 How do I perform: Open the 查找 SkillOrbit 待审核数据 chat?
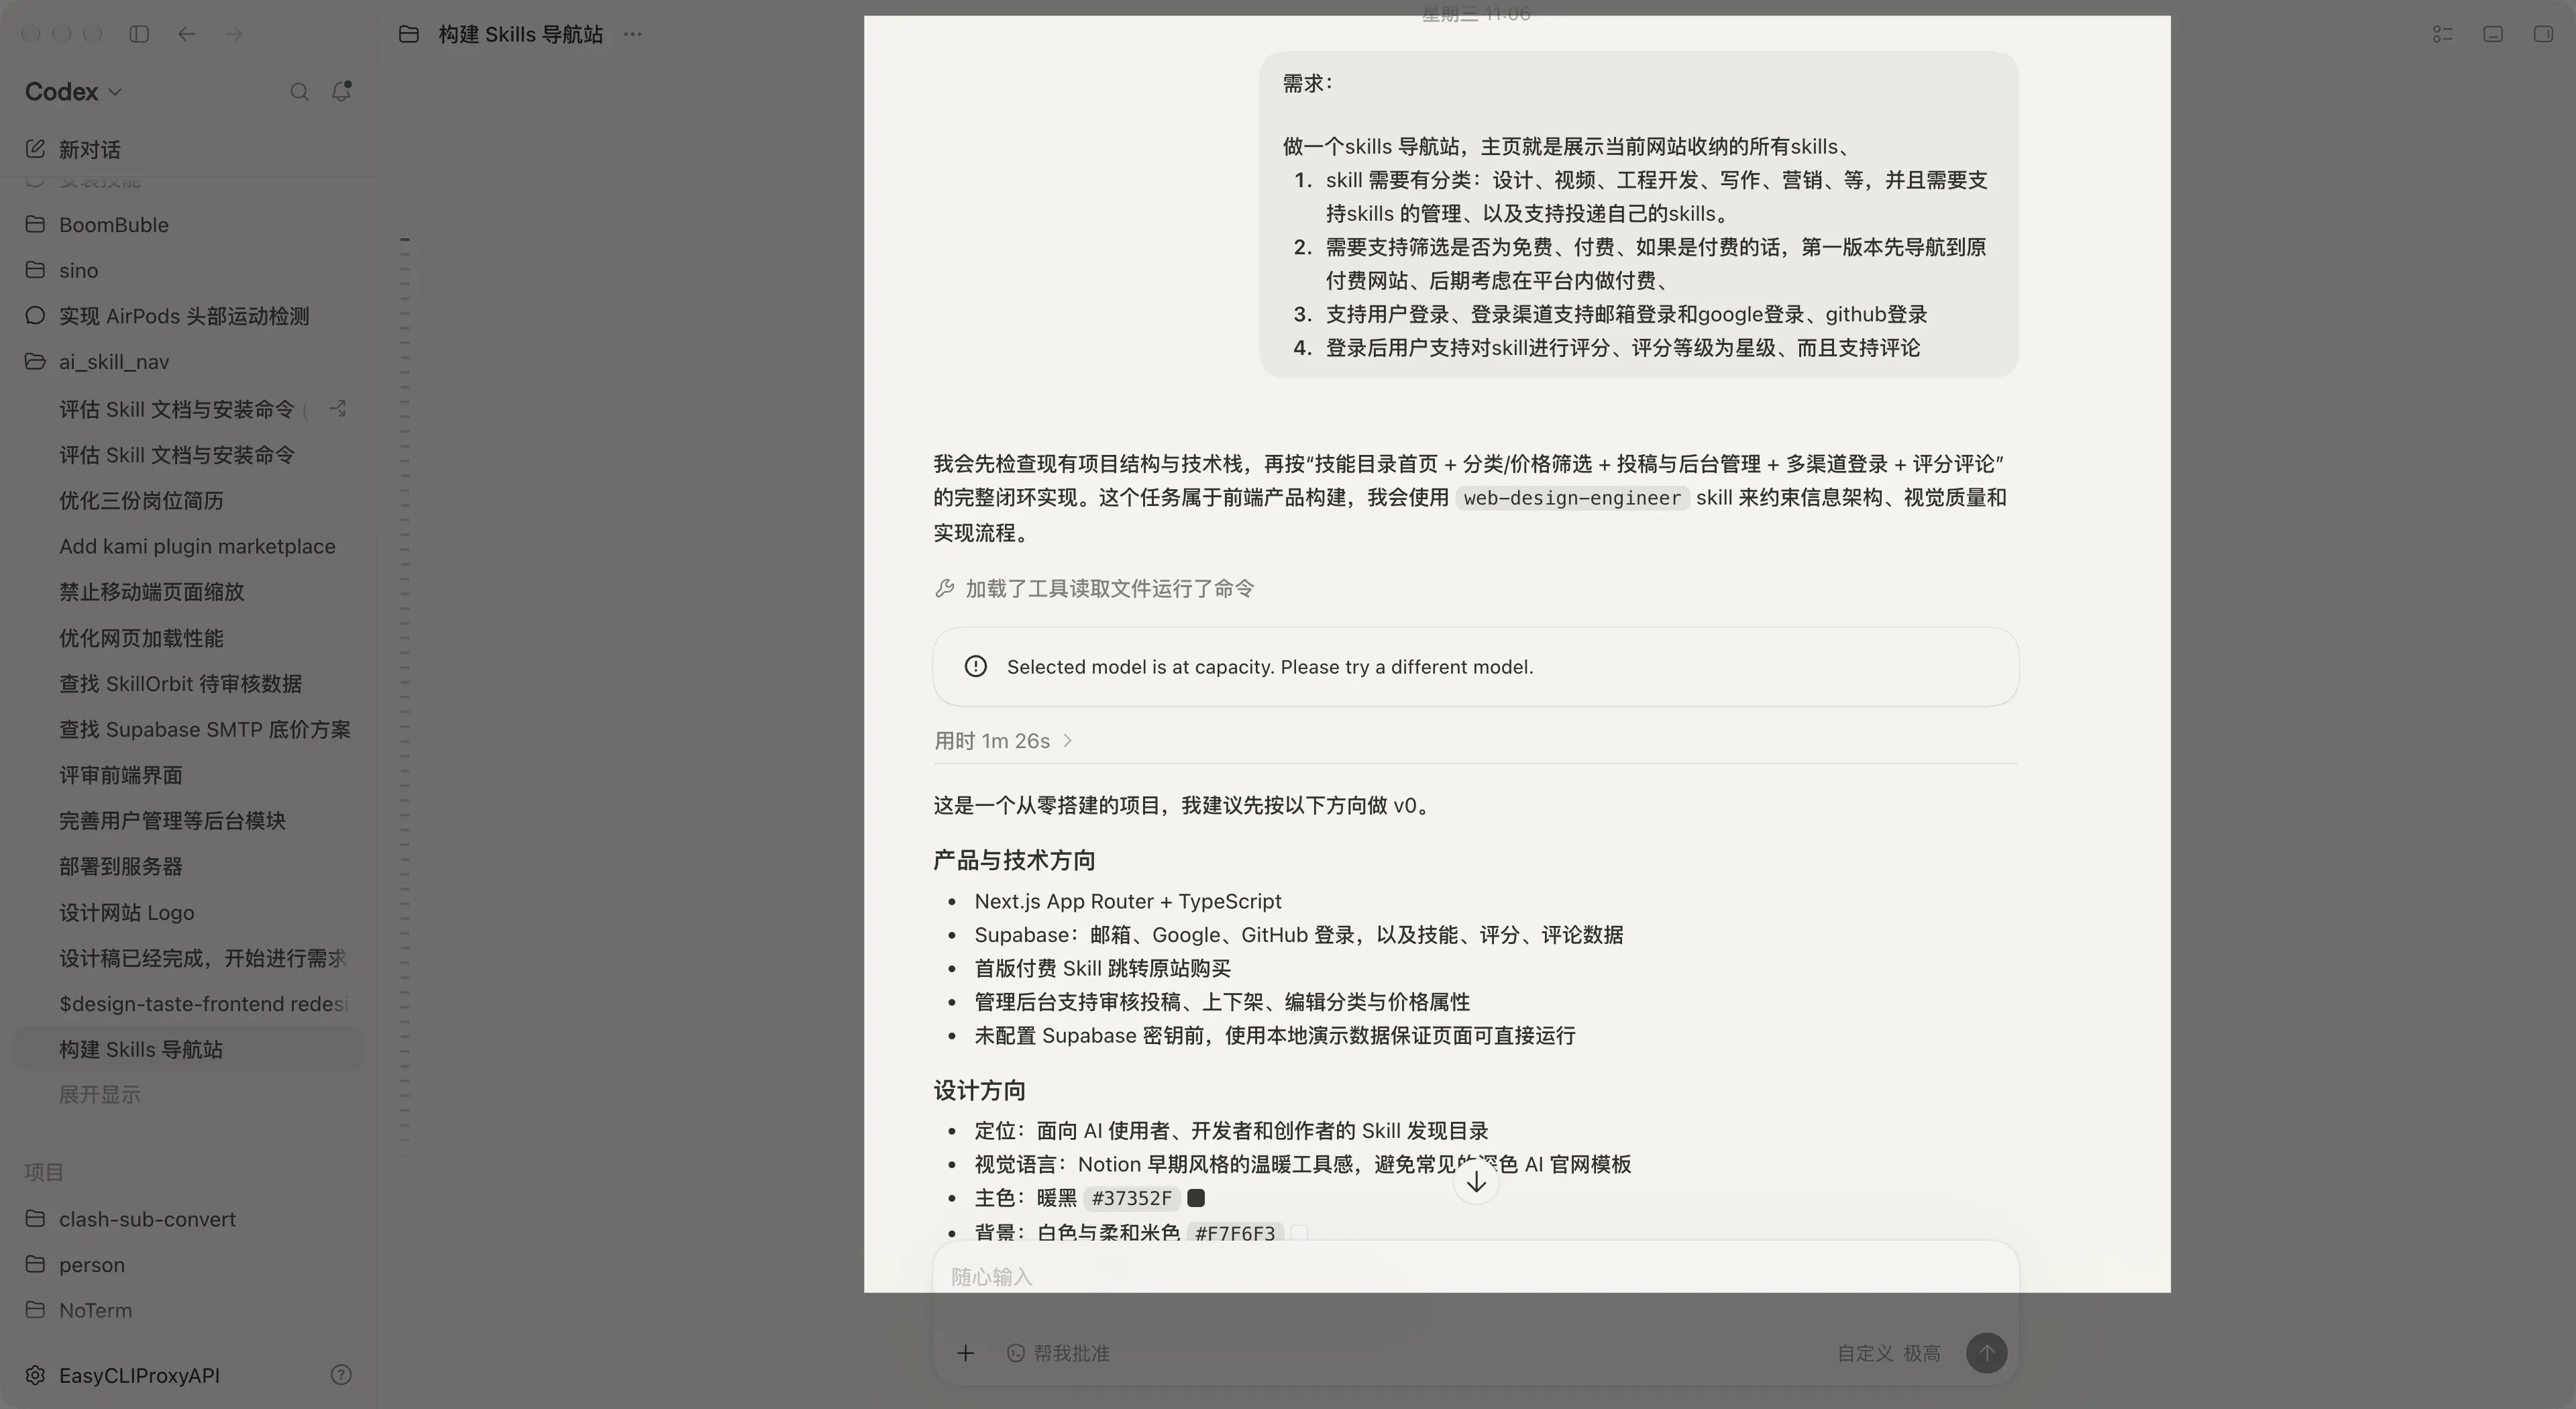coord(189,684)
